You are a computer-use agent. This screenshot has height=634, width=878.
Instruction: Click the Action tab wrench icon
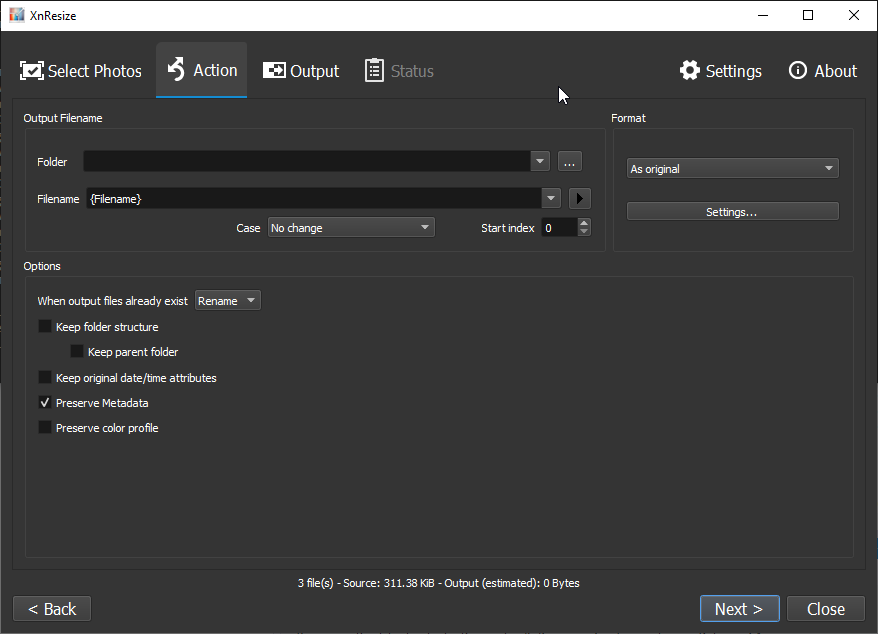tap(175, 70)
